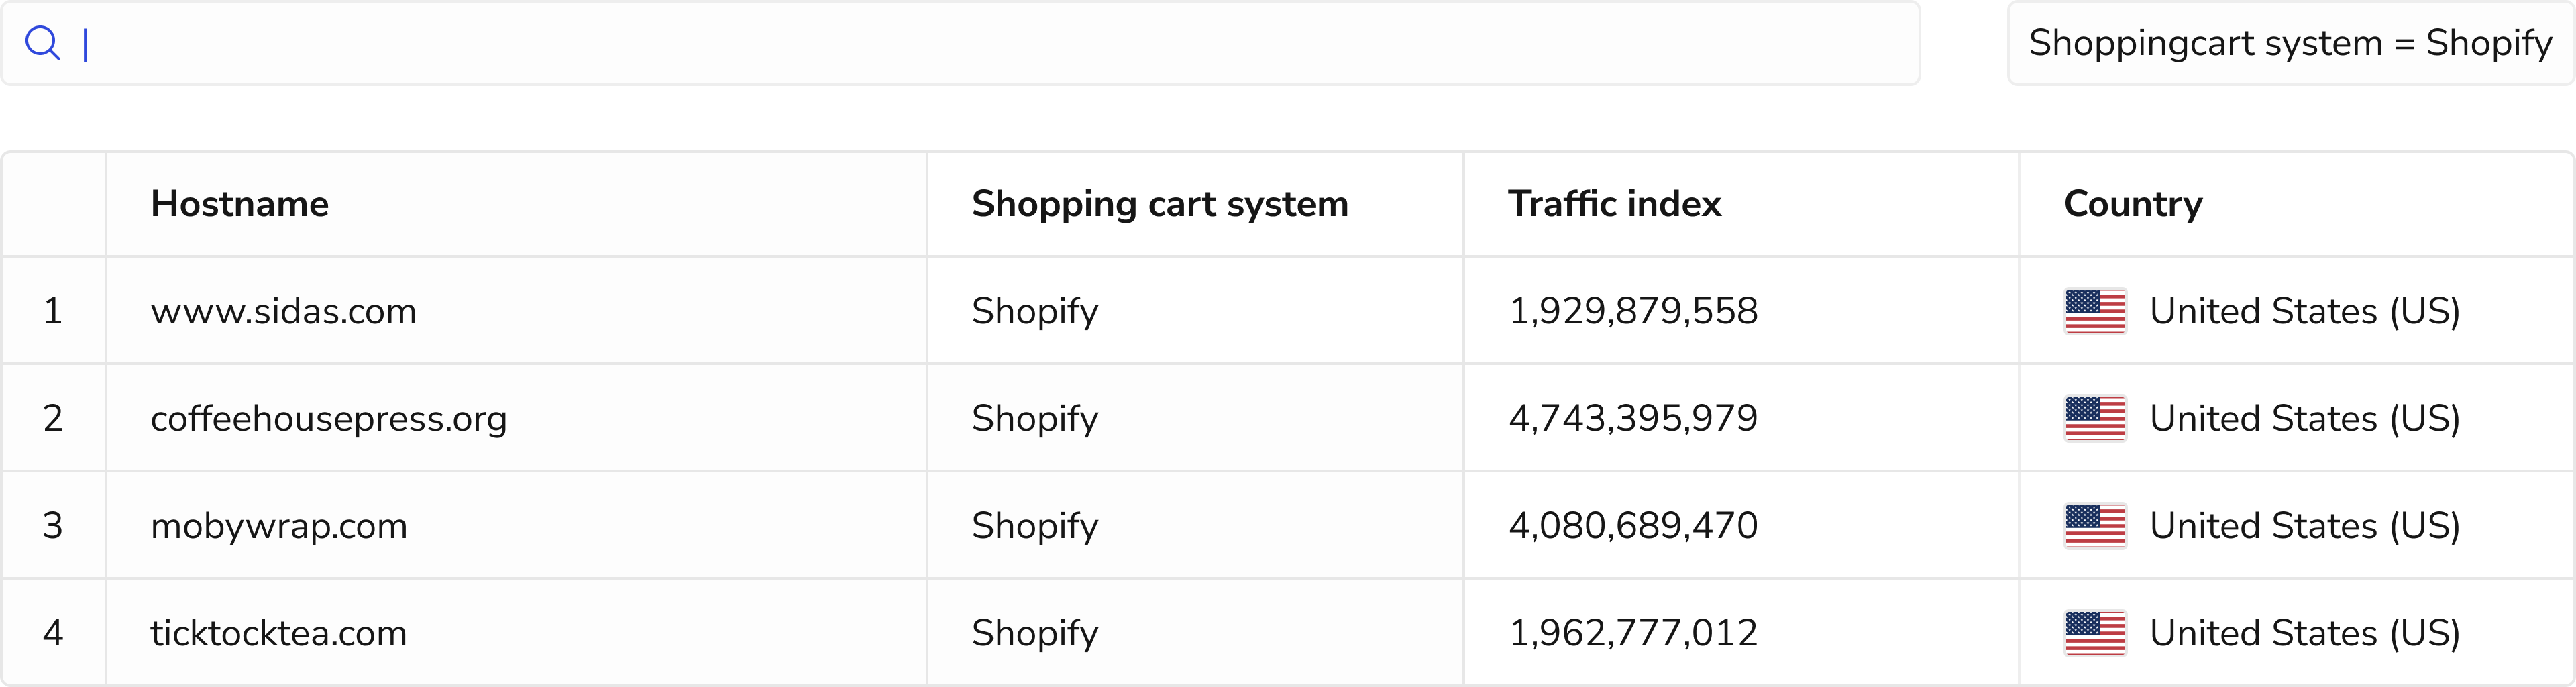2576x687 pixels.
Task: Select row number 1
Action: [53, 311]
